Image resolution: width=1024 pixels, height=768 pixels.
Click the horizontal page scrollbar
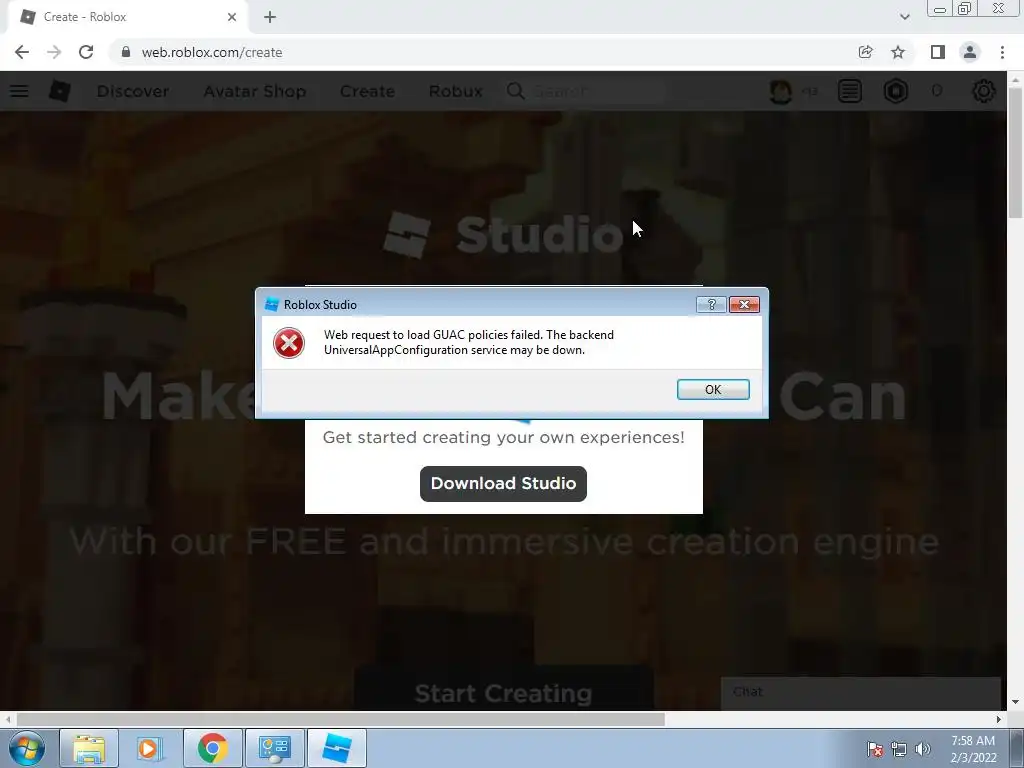[340, 719]
